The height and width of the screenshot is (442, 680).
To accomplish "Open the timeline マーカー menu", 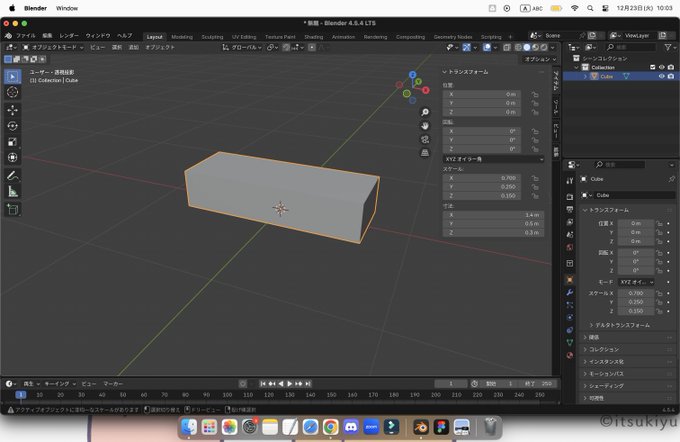I will pyautogui.click(x=113, y=384).
